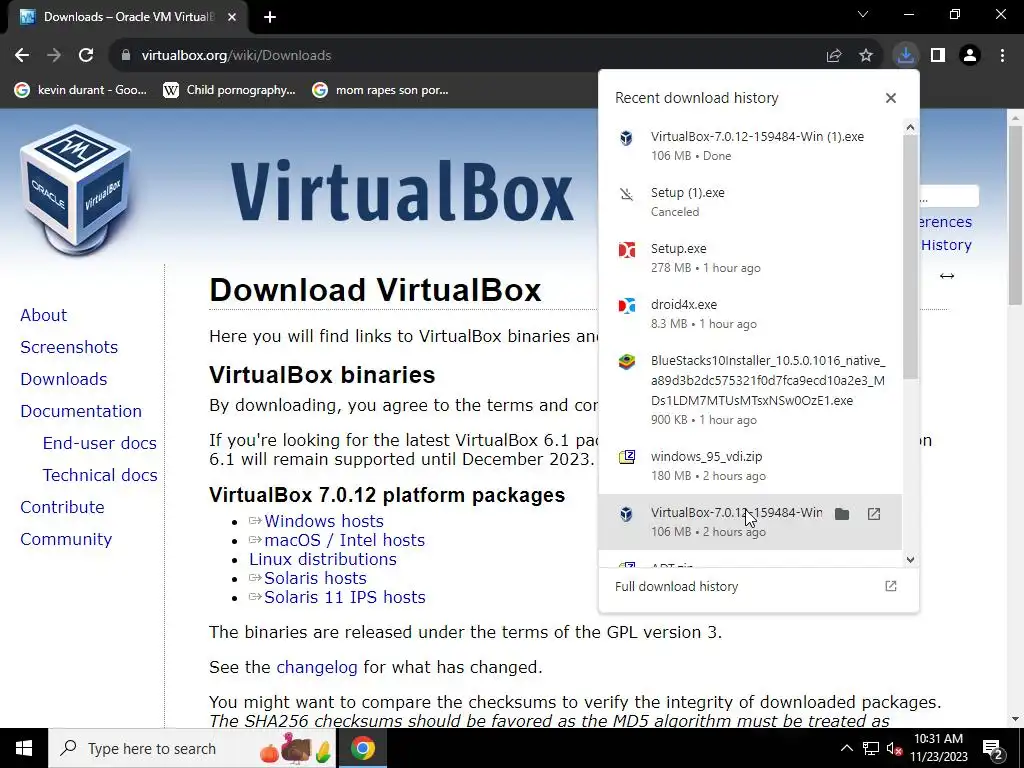1024x768 pixels.
Task: Open the Downloads sidebar link
Action: pyautogui.click(x=63, y=379)
